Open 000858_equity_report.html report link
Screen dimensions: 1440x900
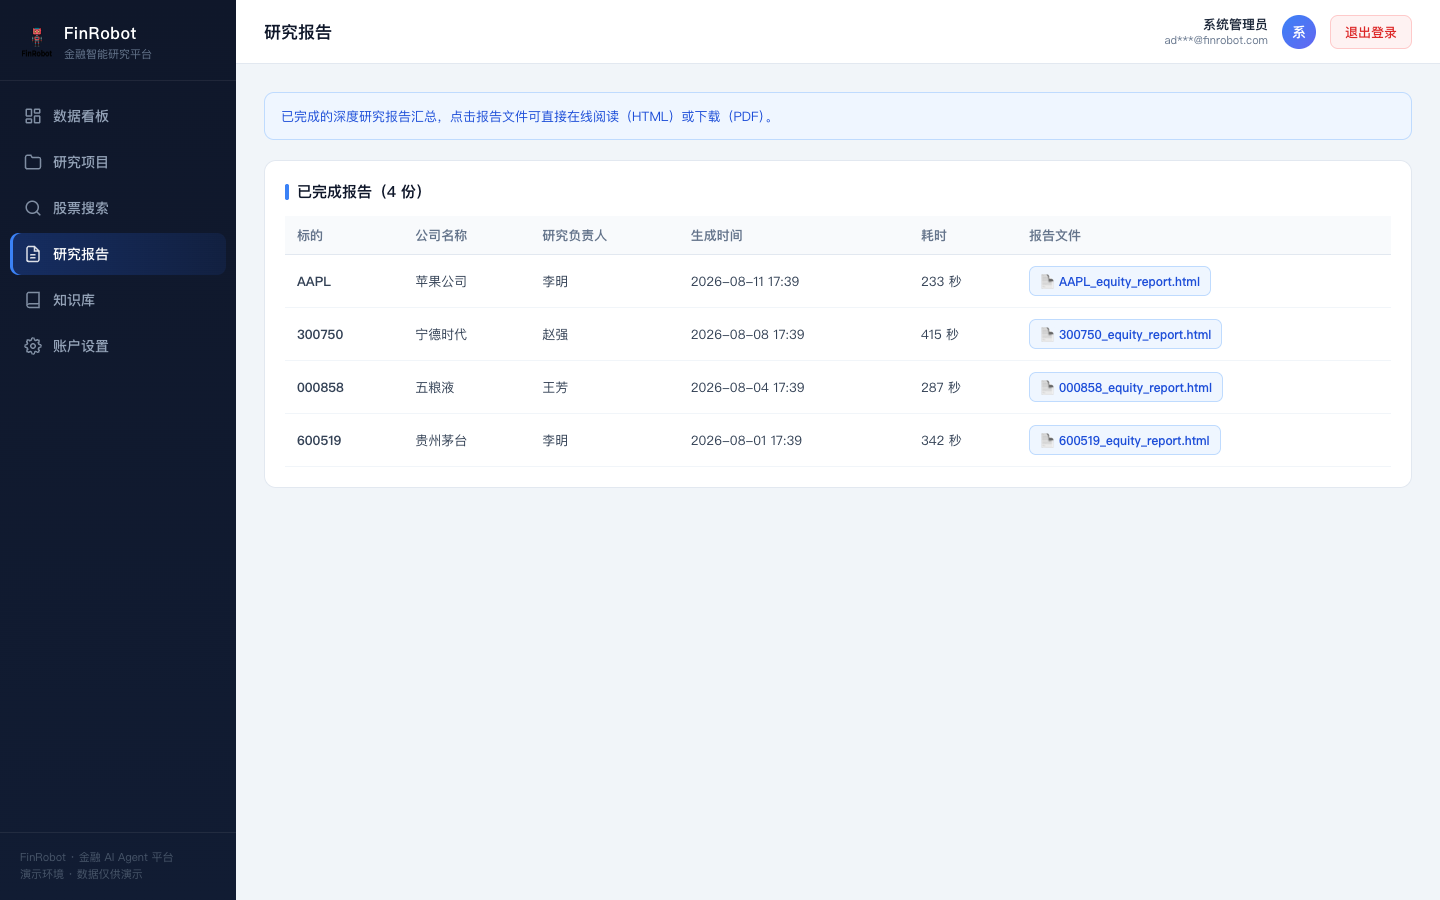pyautogui.click(x=1125, y=387)
